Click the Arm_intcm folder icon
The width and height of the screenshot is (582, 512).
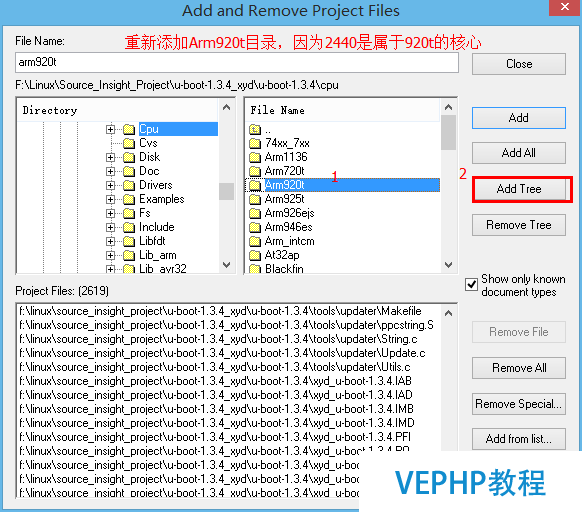coord(255,241)
